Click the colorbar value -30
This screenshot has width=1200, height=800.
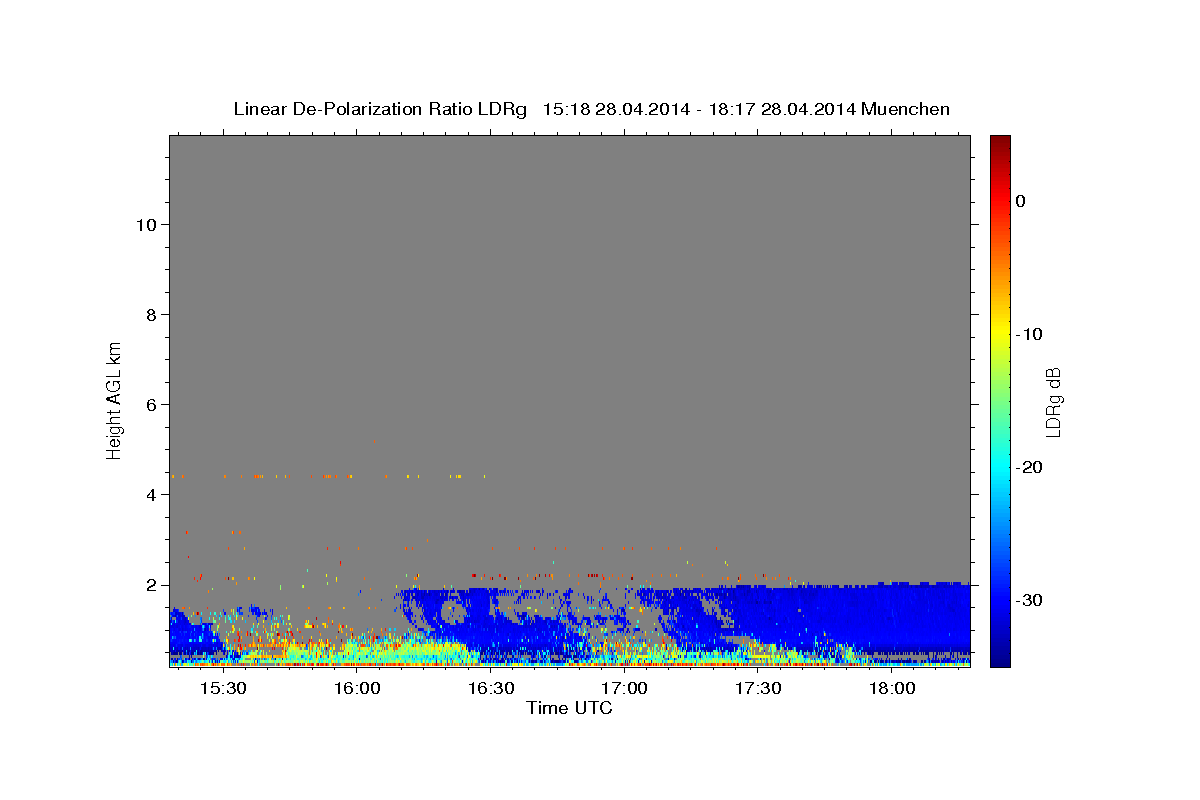tap(1029, 600)
